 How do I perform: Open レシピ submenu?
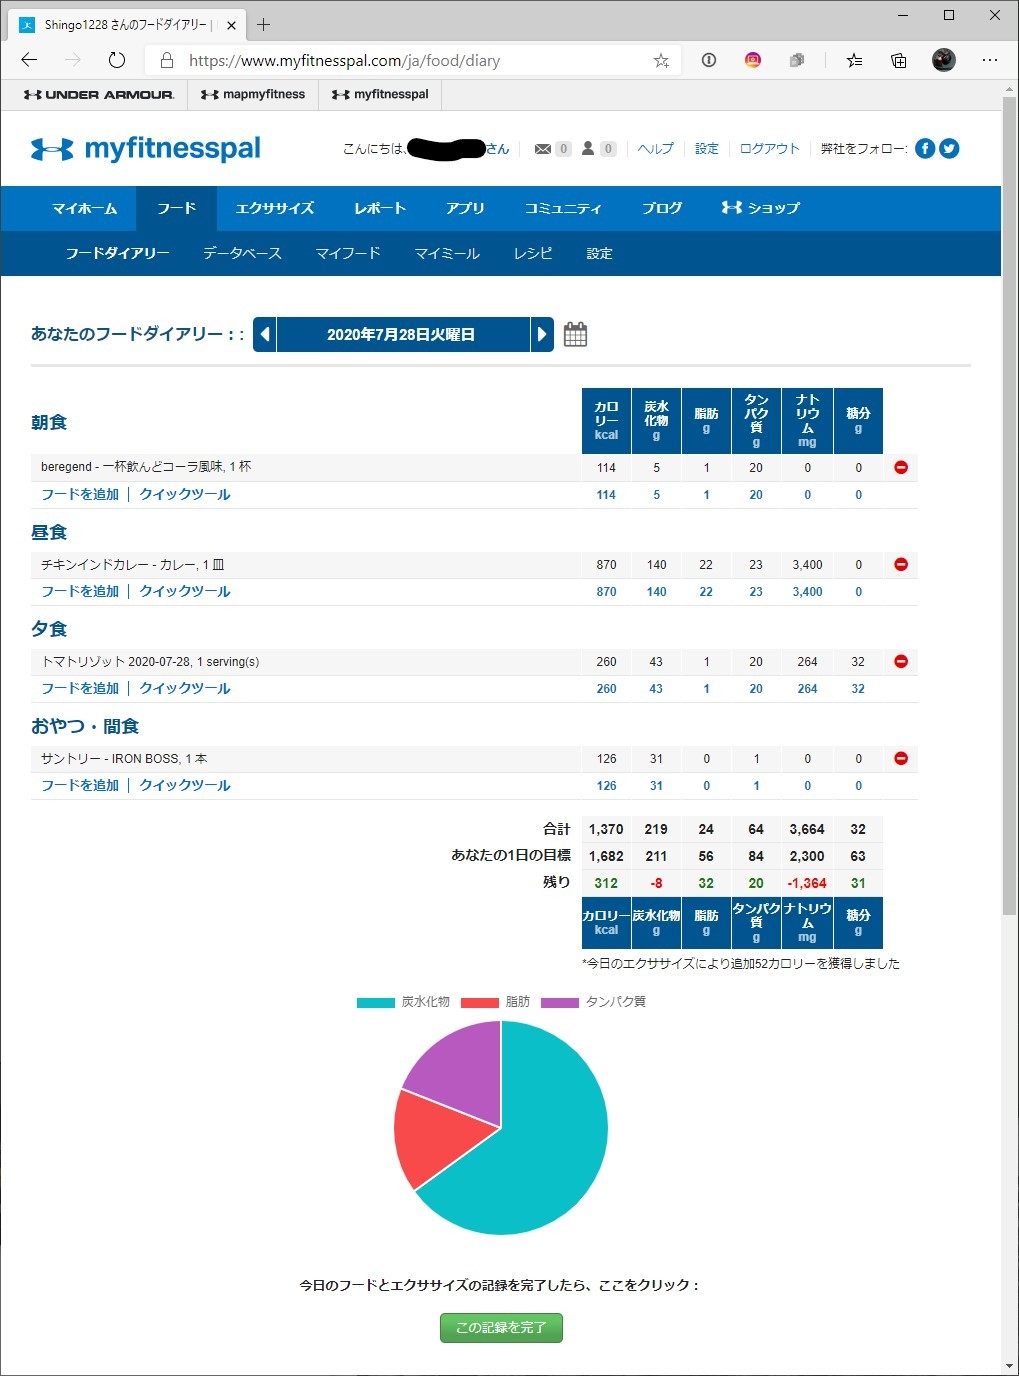pyautogui.click(x=533, y=253)
